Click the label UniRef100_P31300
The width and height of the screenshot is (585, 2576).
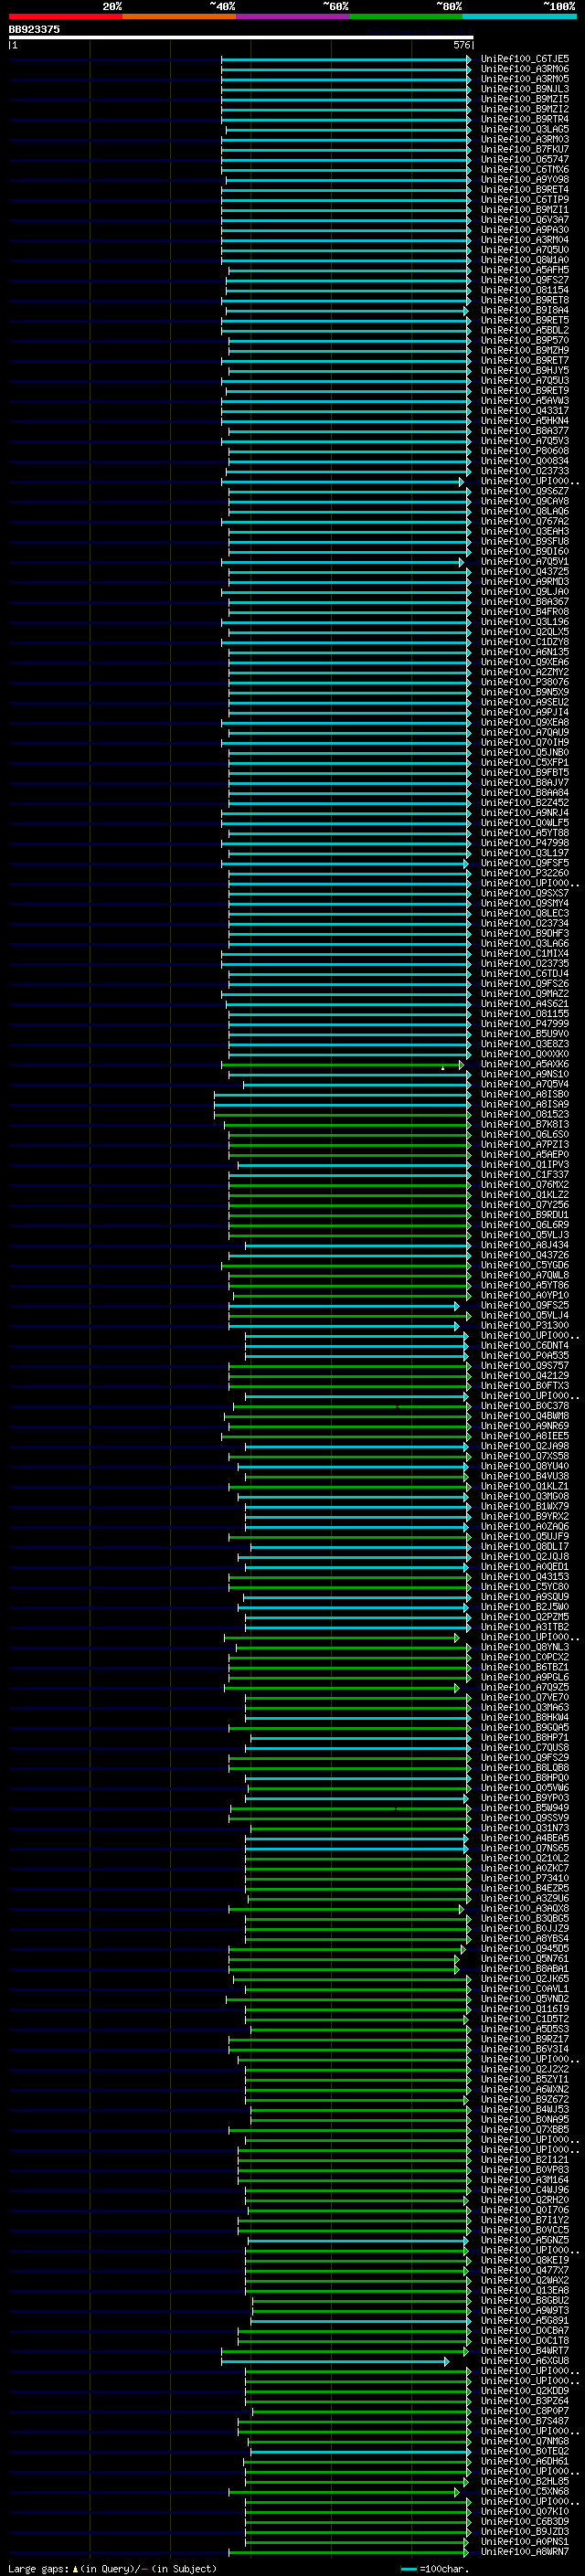click(x=525, y=1325)
